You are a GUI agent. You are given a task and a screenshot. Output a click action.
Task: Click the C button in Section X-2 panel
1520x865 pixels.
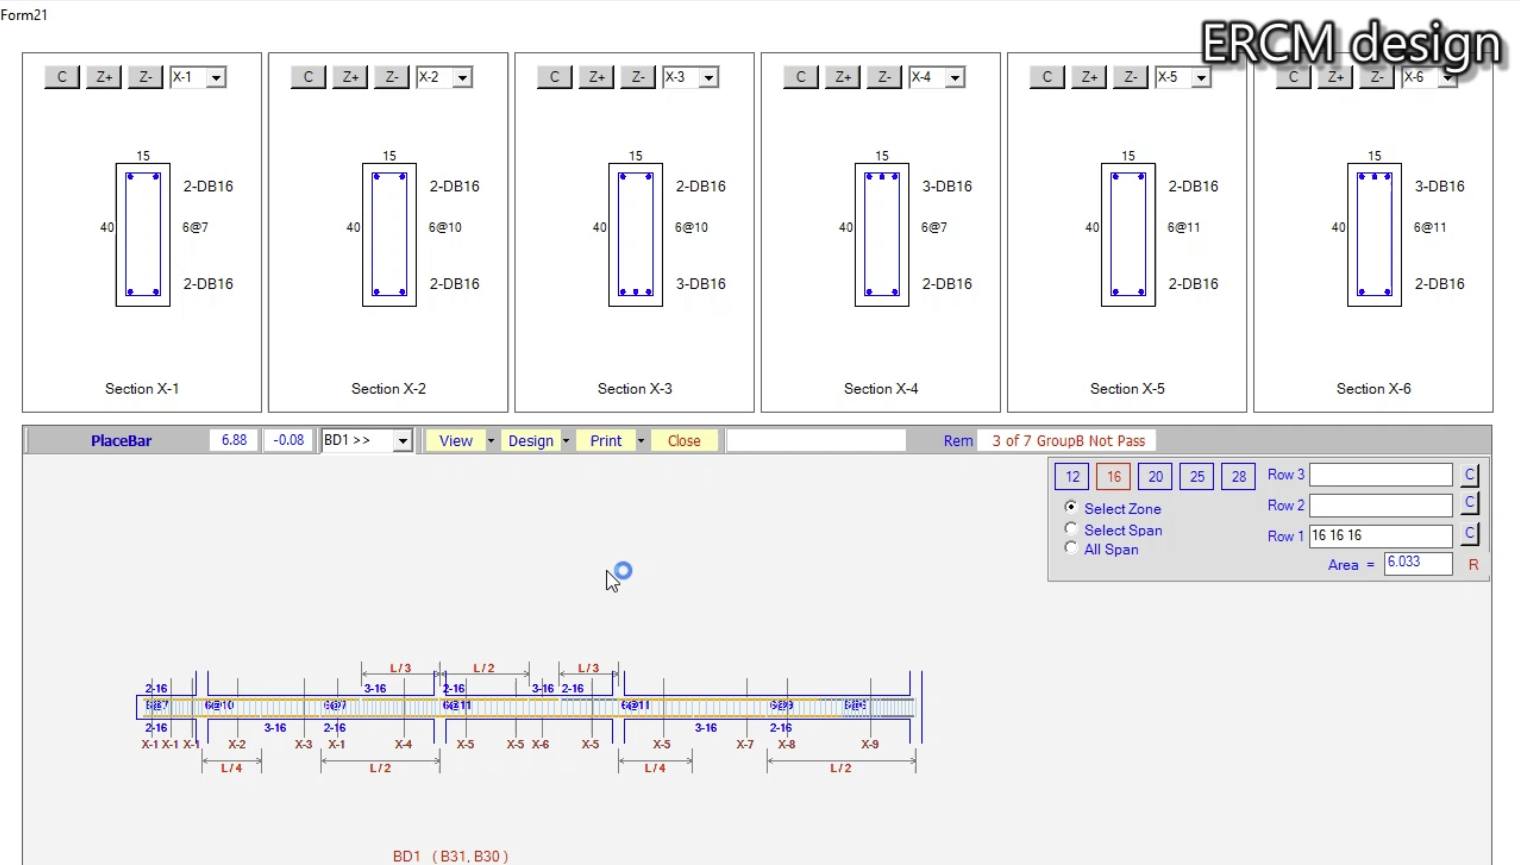coord(308,77)
